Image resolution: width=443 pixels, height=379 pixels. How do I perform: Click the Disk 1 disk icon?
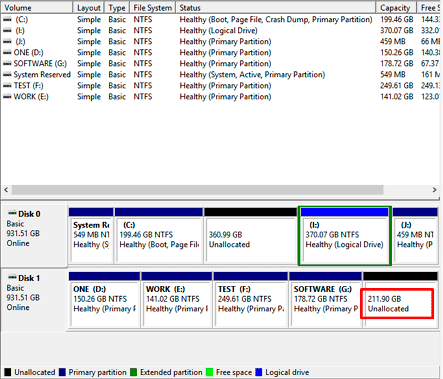[12, 277]
